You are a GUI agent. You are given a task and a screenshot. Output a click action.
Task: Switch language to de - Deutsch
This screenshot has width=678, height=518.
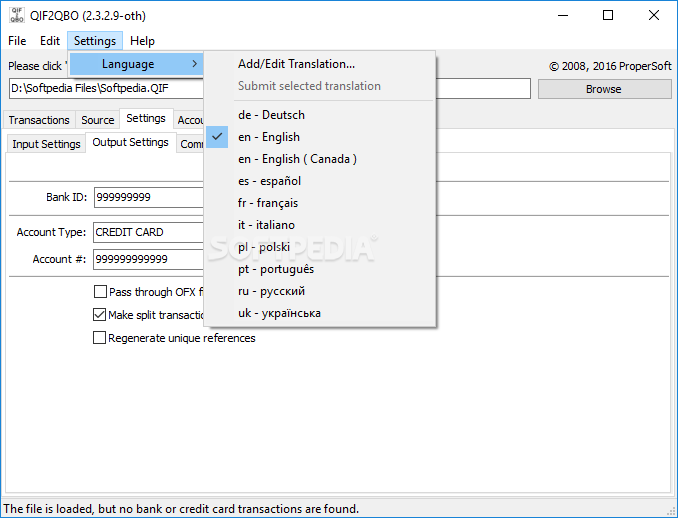[x=320, y=115]
